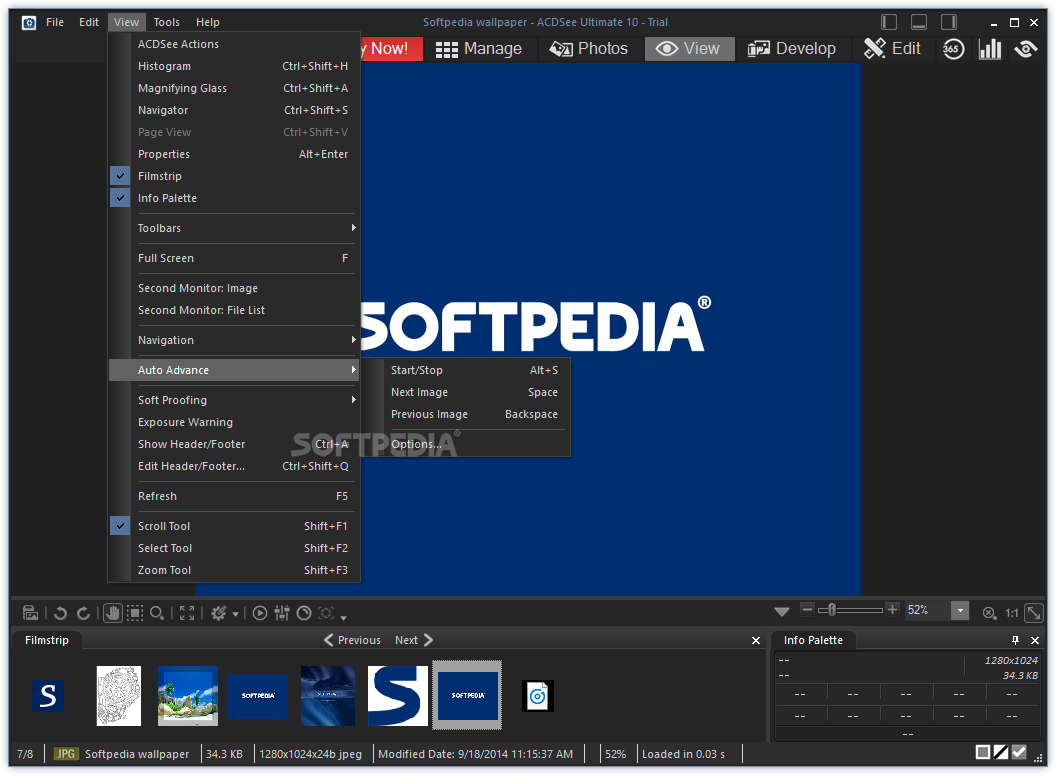The width and height of the screenshot is (1056, 775).
Task: Click the 1:1 actual size button
Action: [1012, 613]
